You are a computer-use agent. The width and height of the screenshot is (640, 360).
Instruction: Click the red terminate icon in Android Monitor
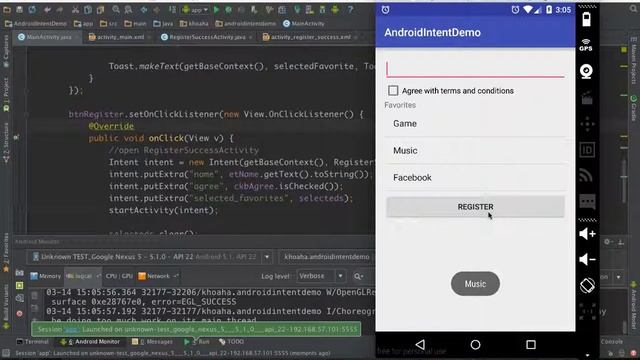tap(19, 313)
